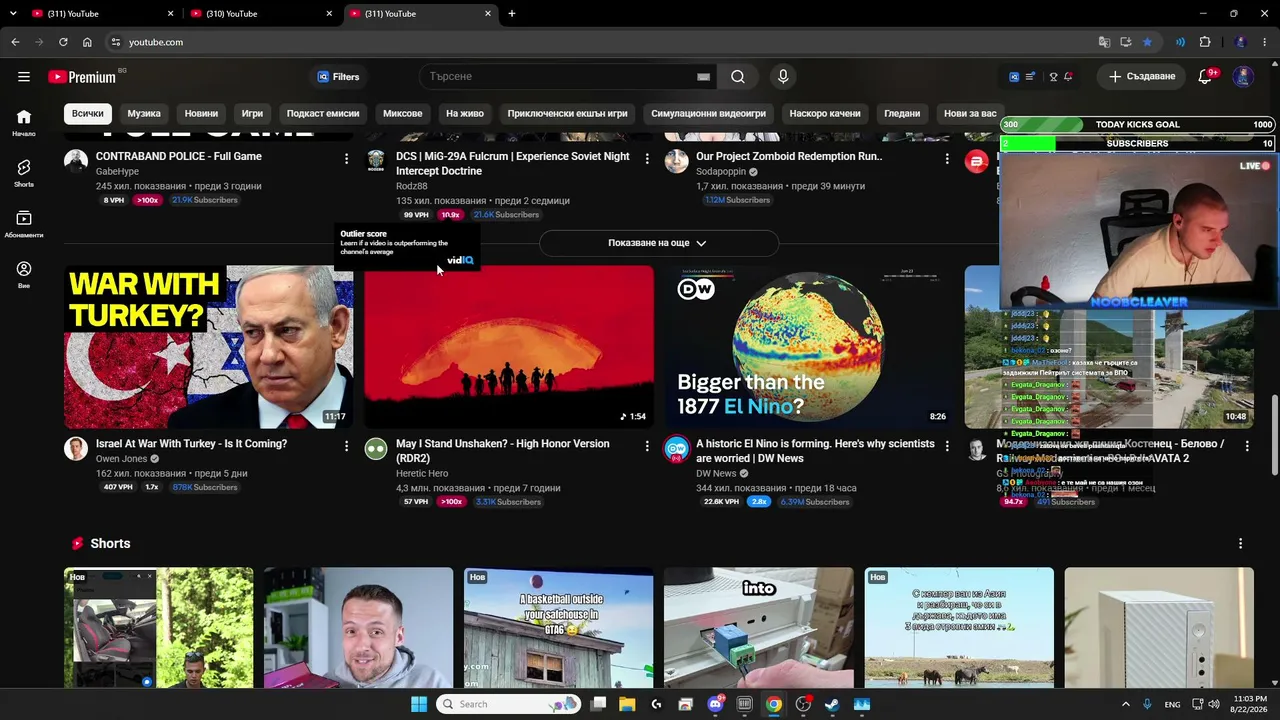Open the Вие (You) sidebar item
1280x720 pixels.
click(x=24, y=275)
